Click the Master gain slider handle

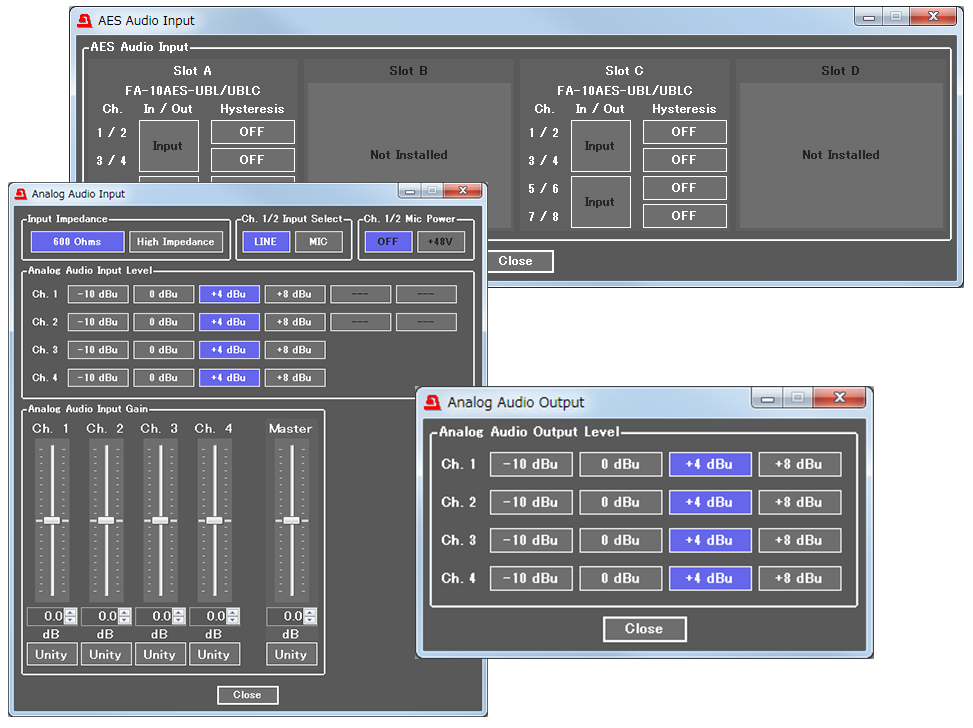(291, 520)
